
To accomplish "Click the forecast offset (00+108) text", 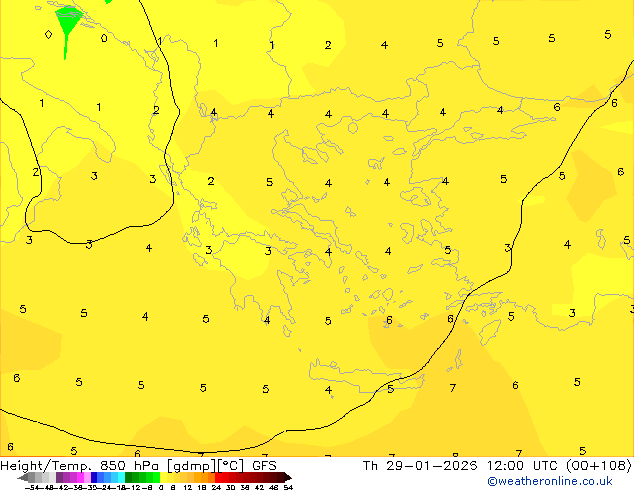I will point(599,466).
